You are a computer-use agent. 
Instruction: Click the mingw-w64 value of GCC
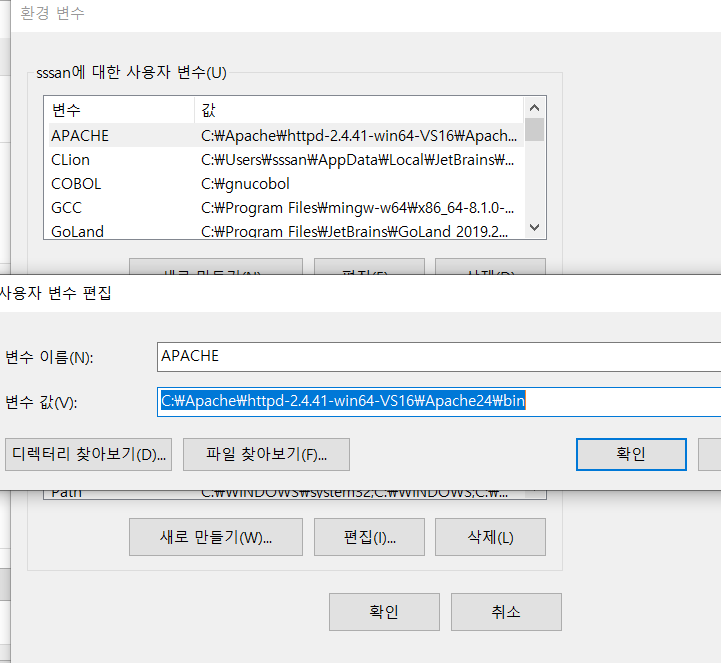coord(357,208)
